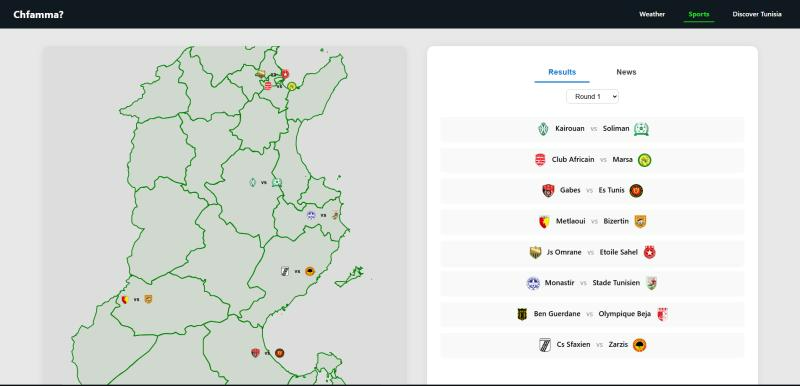Click Ben Guerdane logo in results list

[x=522, y=314]
